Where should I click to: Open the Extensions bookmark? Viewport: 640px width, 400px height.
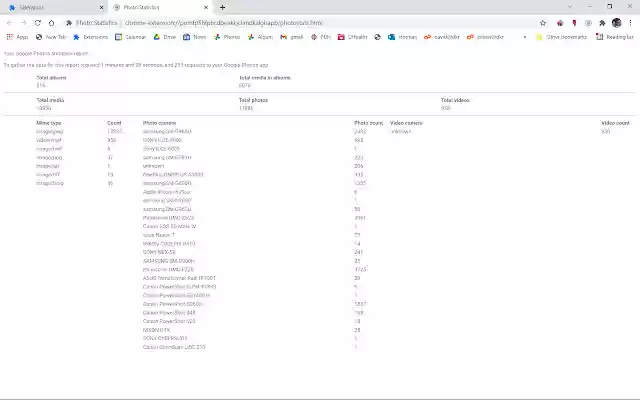pos(91,37)
